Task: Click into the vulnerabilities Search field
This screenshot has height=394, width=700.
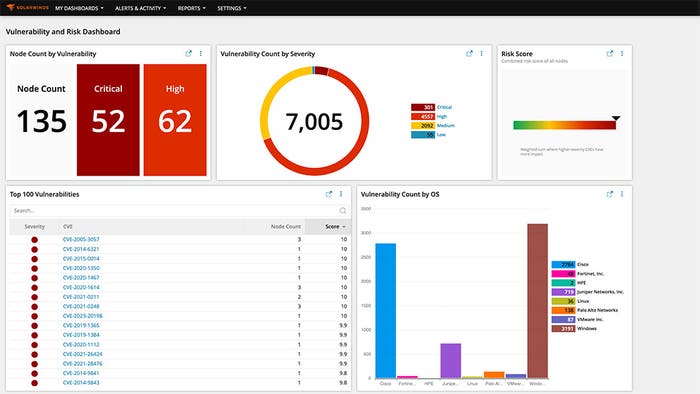Action: (179, 211)
